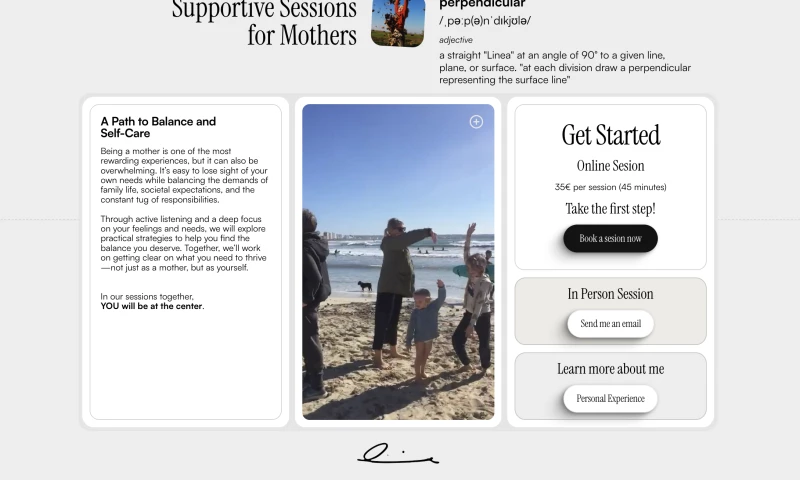Click the A Path to Balance heading

tap(158, 127)
